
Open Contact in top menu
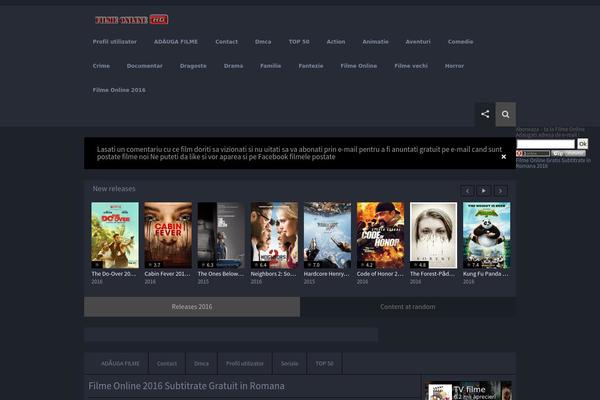pos(226,42)
